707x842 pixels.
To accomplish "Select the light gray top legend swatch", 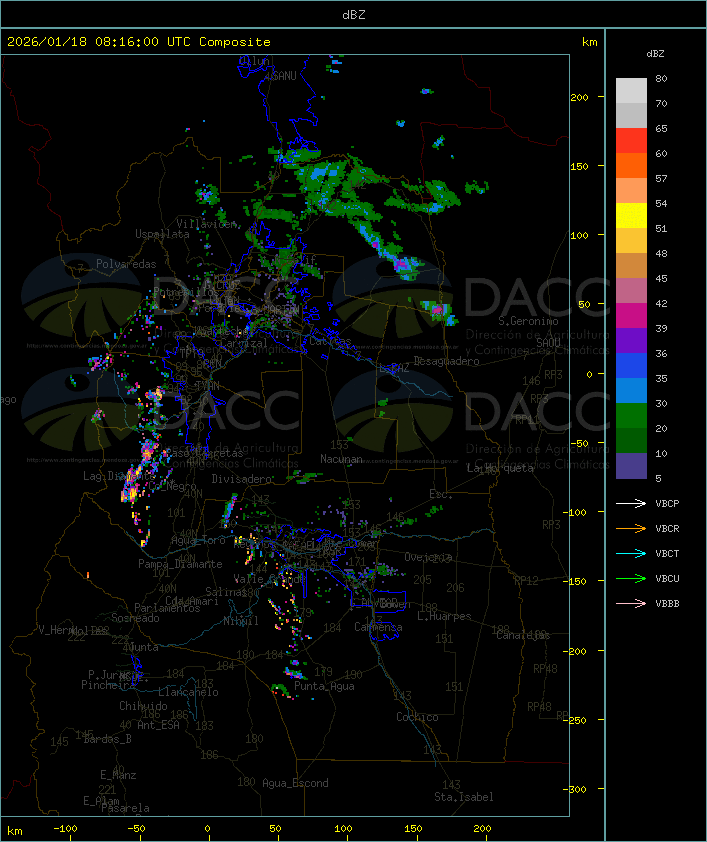I will pos(631,91).
